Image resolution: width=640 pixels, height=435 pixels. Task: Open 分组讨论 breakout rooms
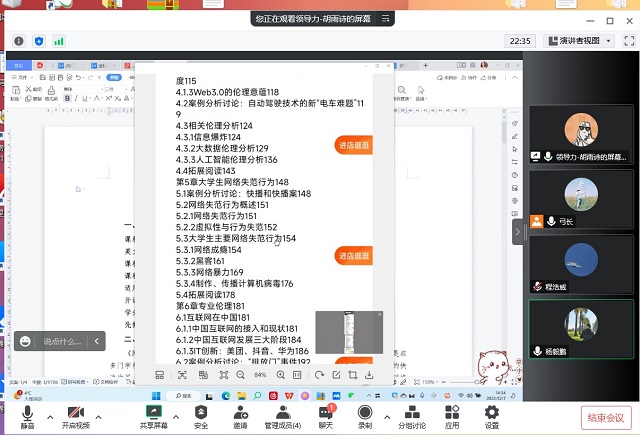tap(412, 417)
